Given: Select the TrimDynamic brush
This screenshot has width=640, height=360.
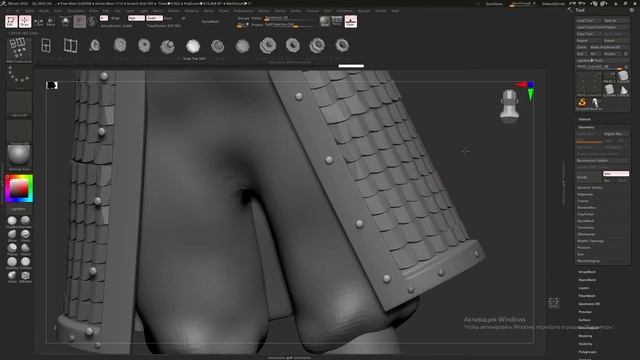Looking at the screenshot, I should pyautogui.click(x=25, y=262).
